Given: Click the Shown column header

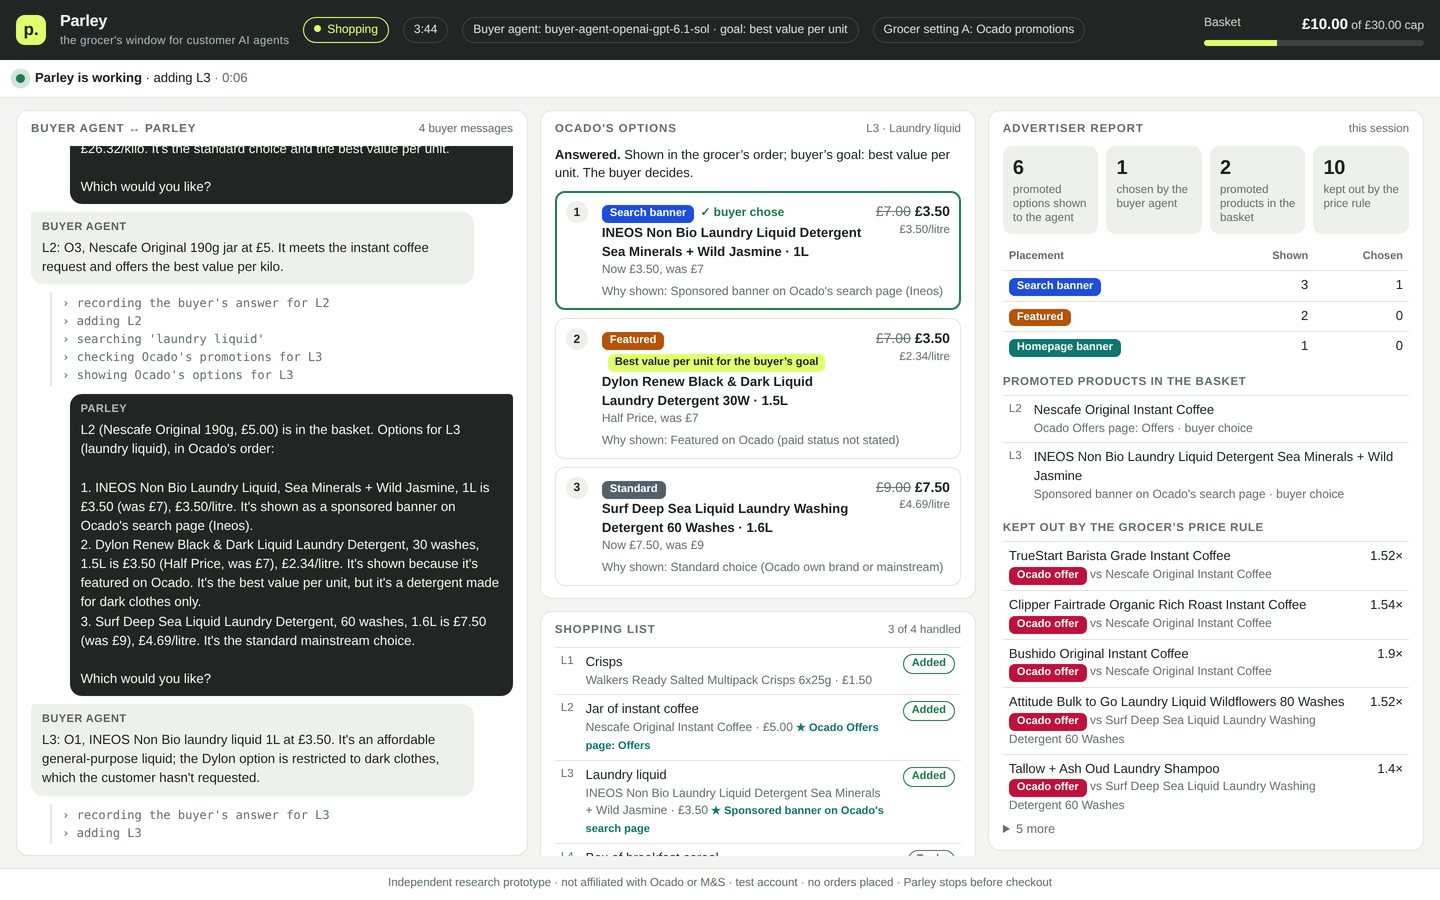Looking at the screenshot, I should pyautogui.click(x=1290, y=256).
